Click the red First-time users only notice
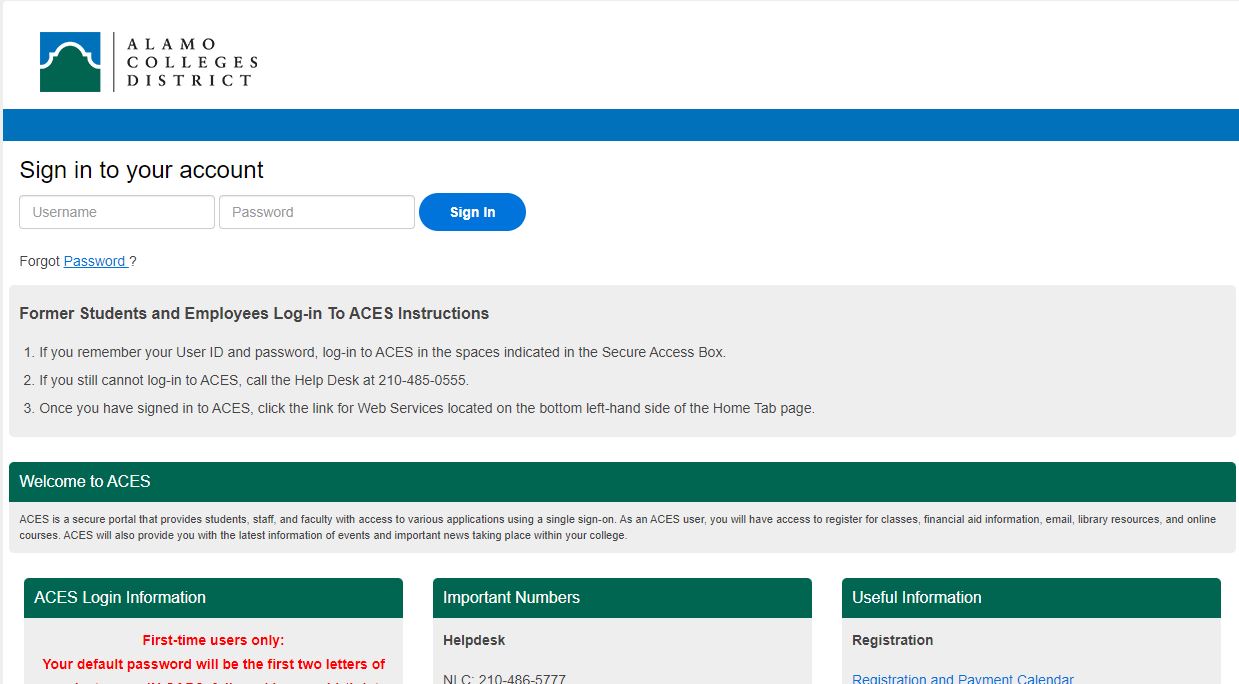The width and height of the screenshot is (1239, 684). click(213, 640)
